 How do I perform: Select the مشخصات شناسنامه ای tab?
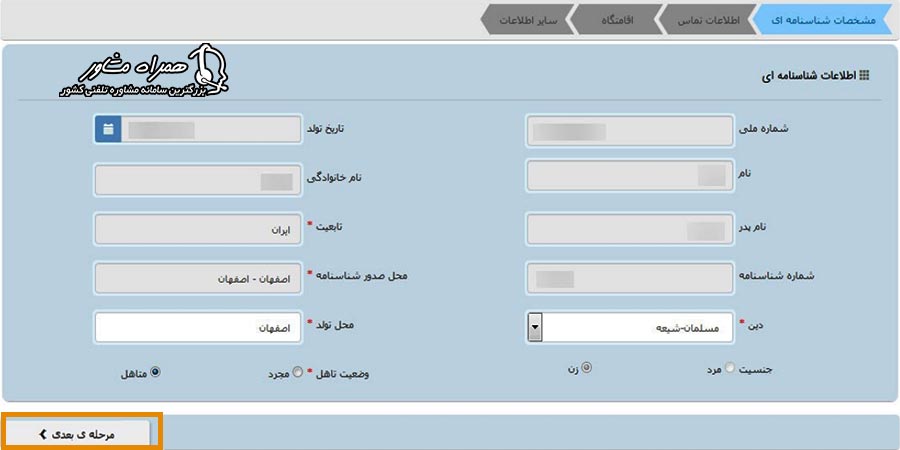pyautogui.click(x=825, y=20)
